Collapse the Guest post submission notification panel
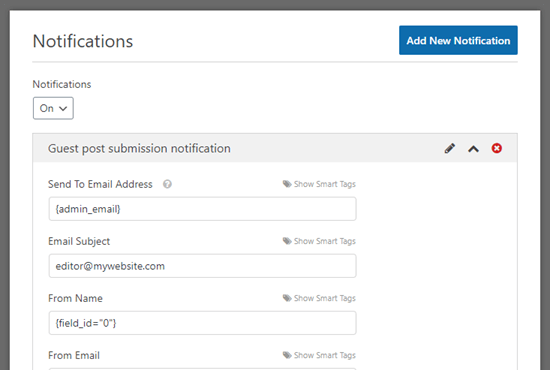This screenshot has height=370, width=550. point(473,149)
